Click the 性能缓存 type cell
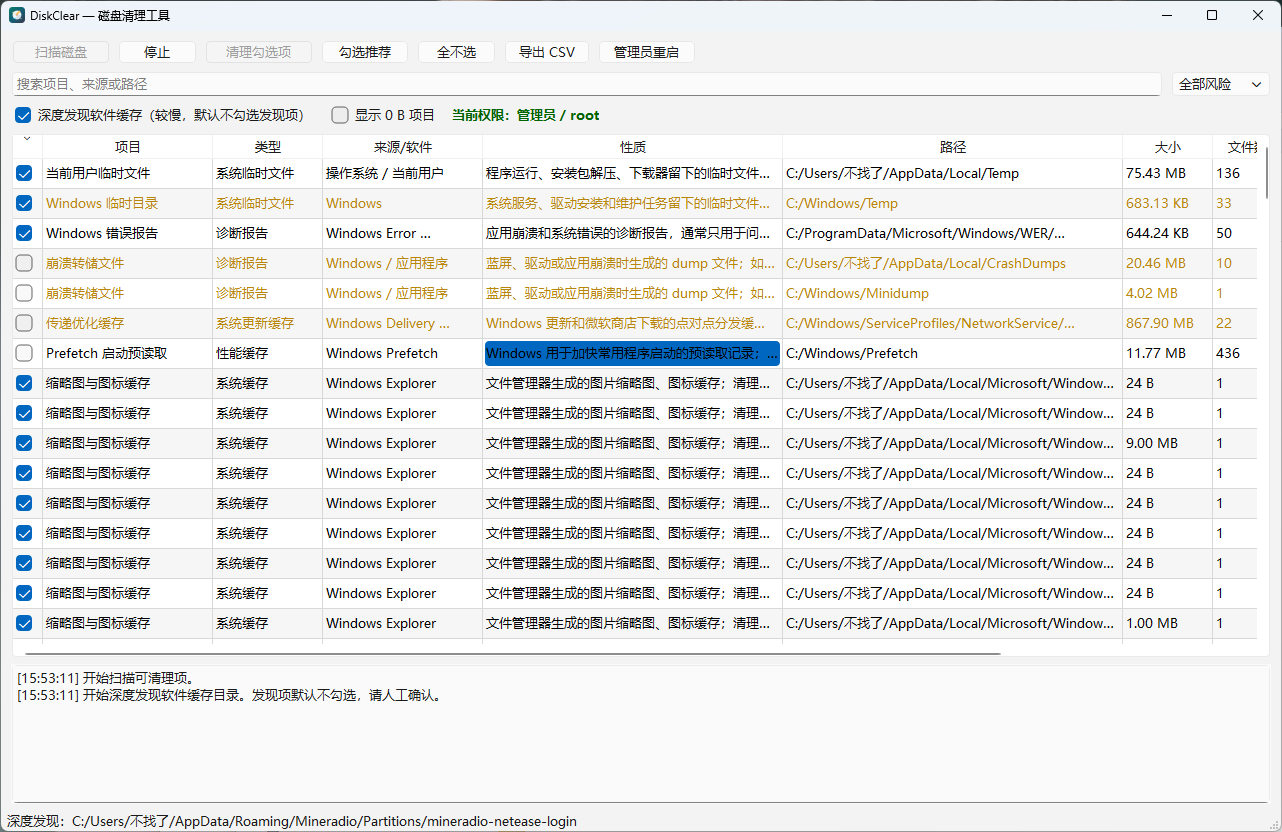The image size is (1282, 832). [268, 353]
